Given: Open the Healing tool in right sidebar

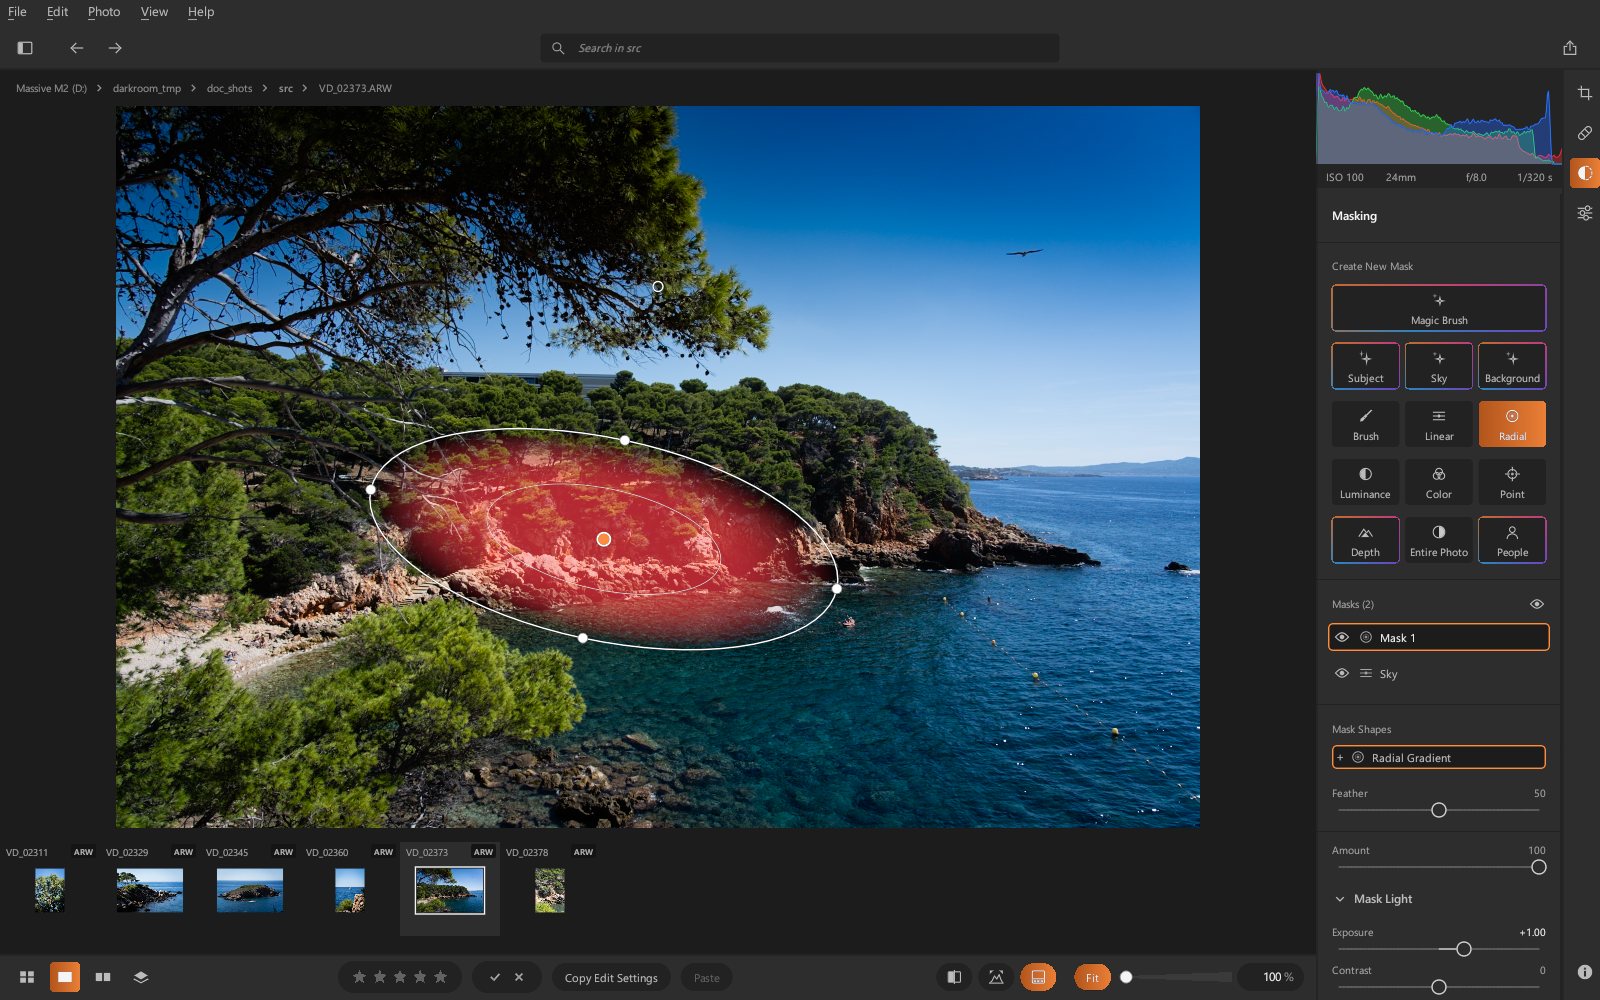Looking at the screenshot, I should (1585, 133).
